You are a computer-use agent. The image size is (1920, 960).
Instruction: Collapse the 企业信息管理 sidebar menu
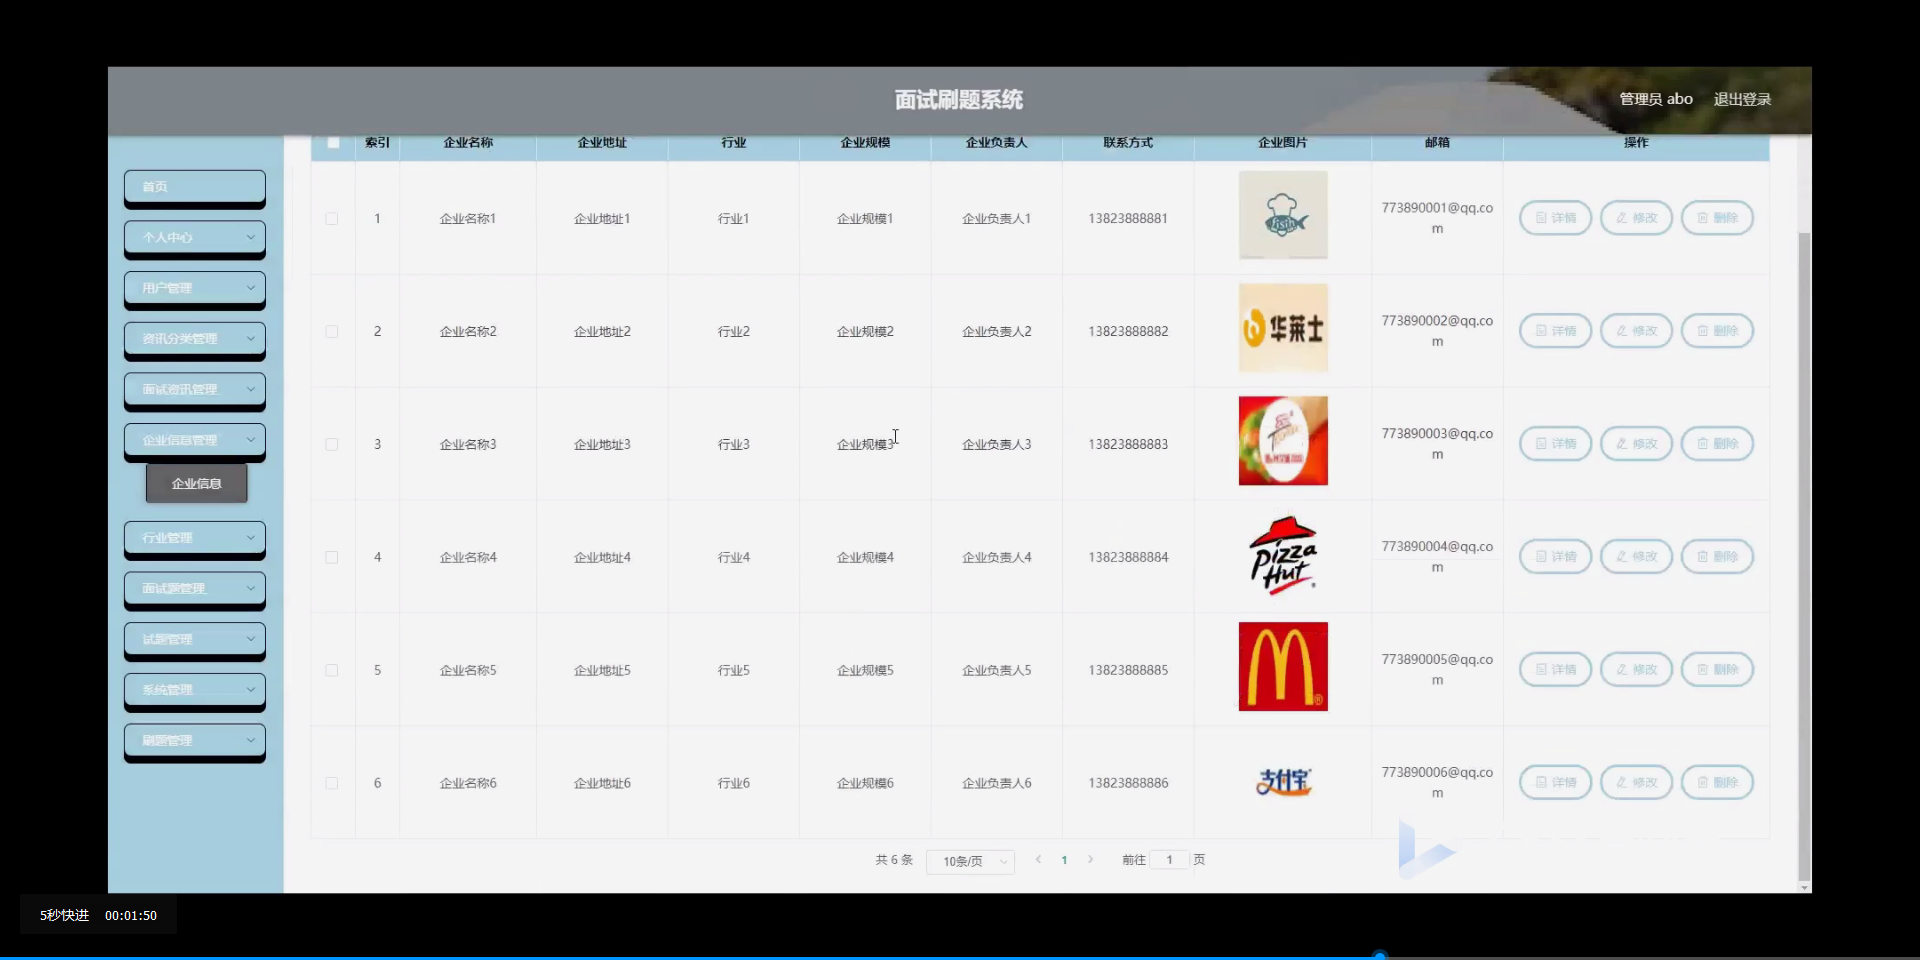(x=195, y=441)
